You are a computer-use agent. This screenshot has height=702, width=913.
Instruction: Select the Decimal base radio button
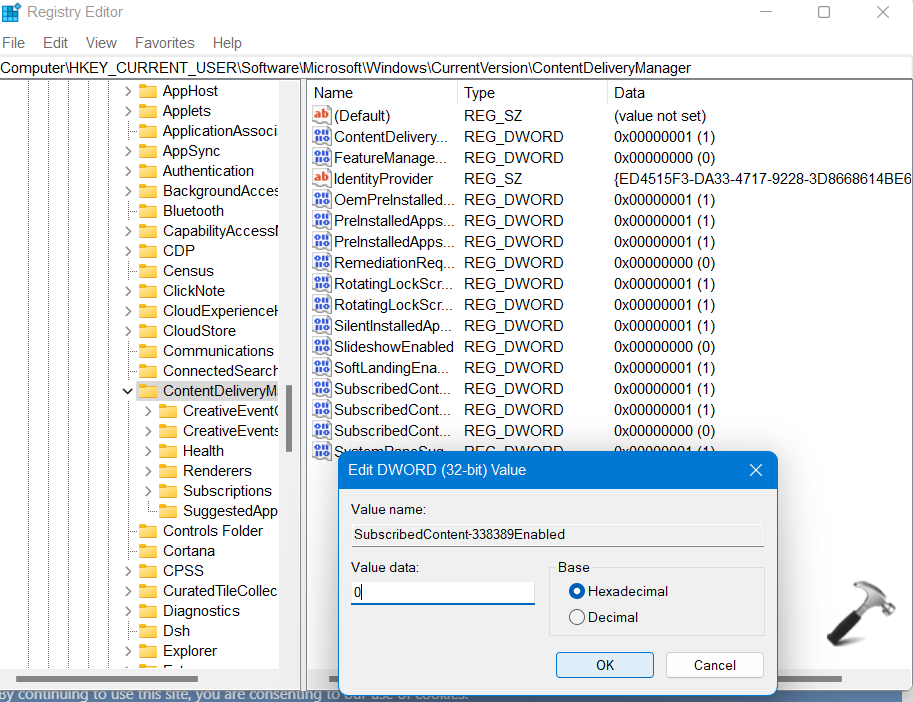[x=576, y=617]
